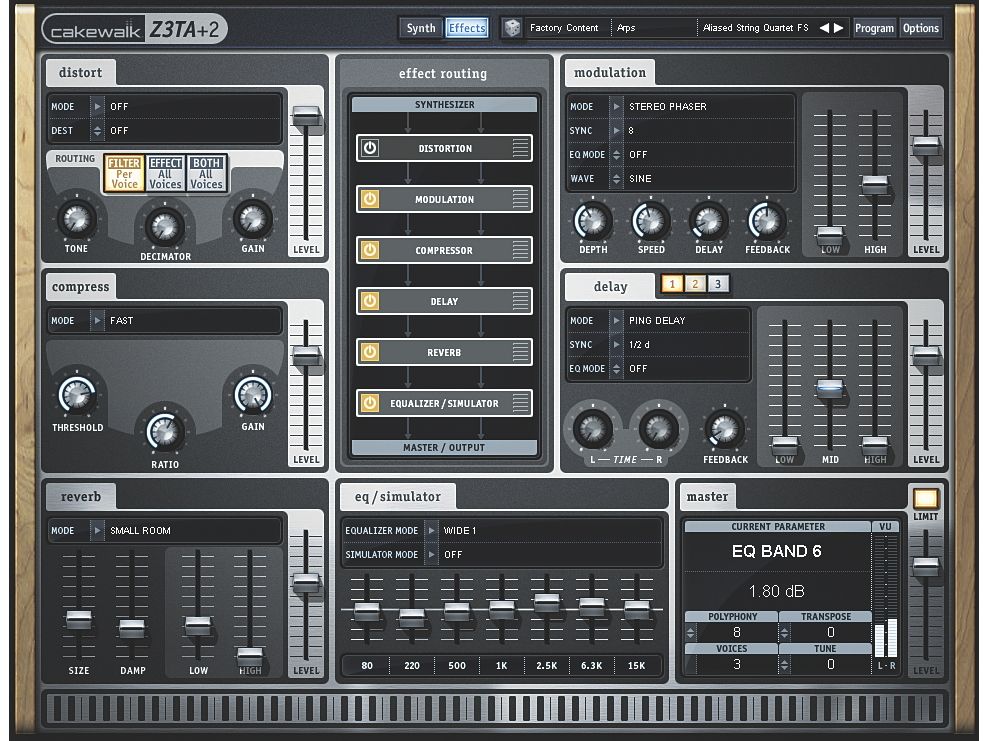Select delay slot 2 tab

[695, 284]
